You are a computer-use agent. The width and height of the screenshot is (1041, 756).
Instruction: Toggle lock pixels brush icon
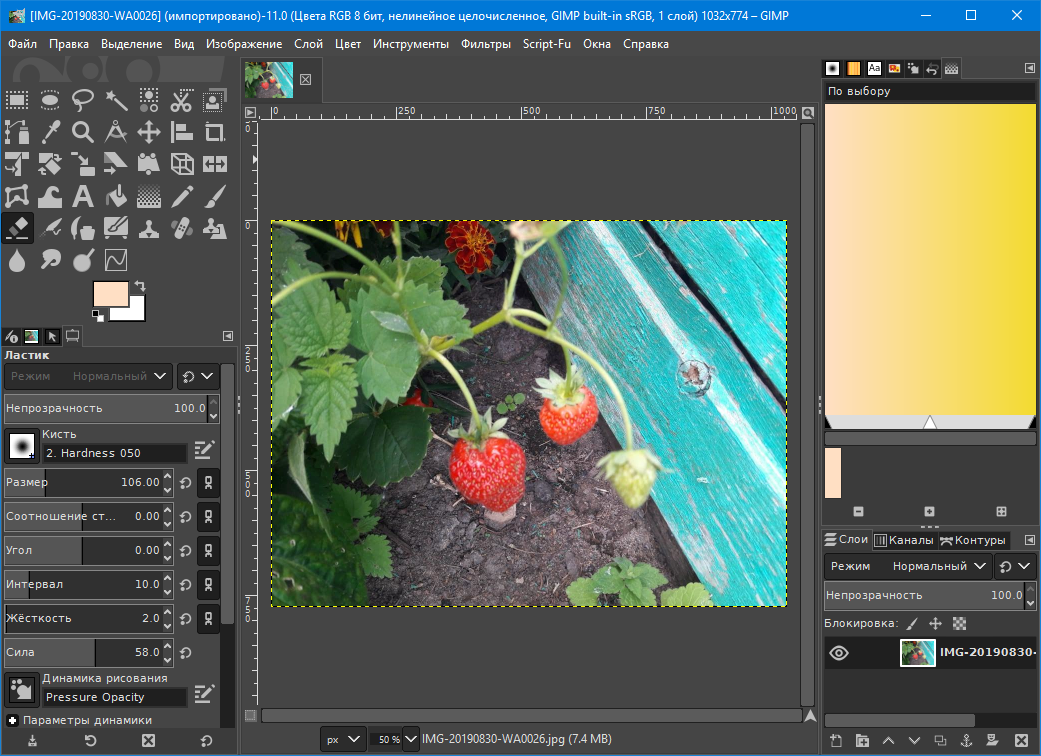pyautogui.click(x=913, y=623)
